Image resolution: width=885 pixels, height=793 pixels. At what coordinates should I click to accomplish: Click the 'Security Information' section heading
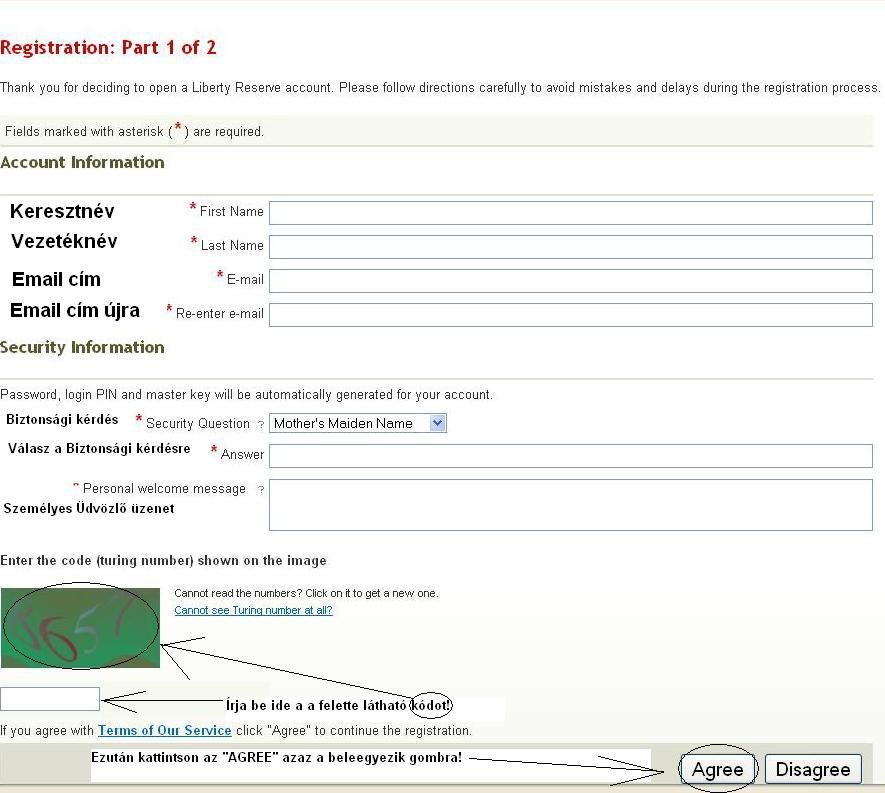(82, 347)
